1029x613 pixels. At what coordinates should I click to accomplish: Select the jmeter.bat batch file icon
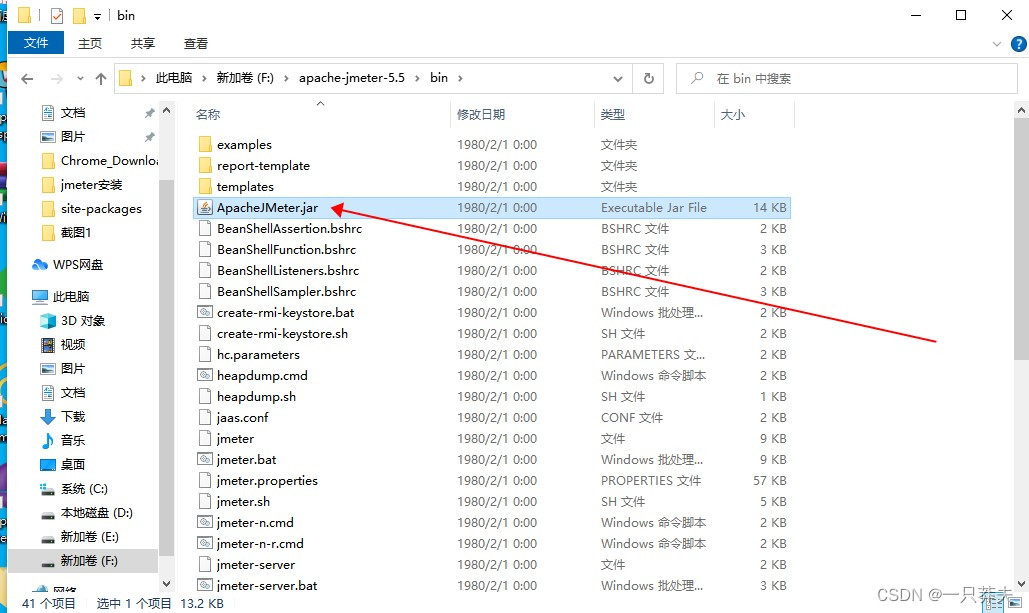point(205,459)
